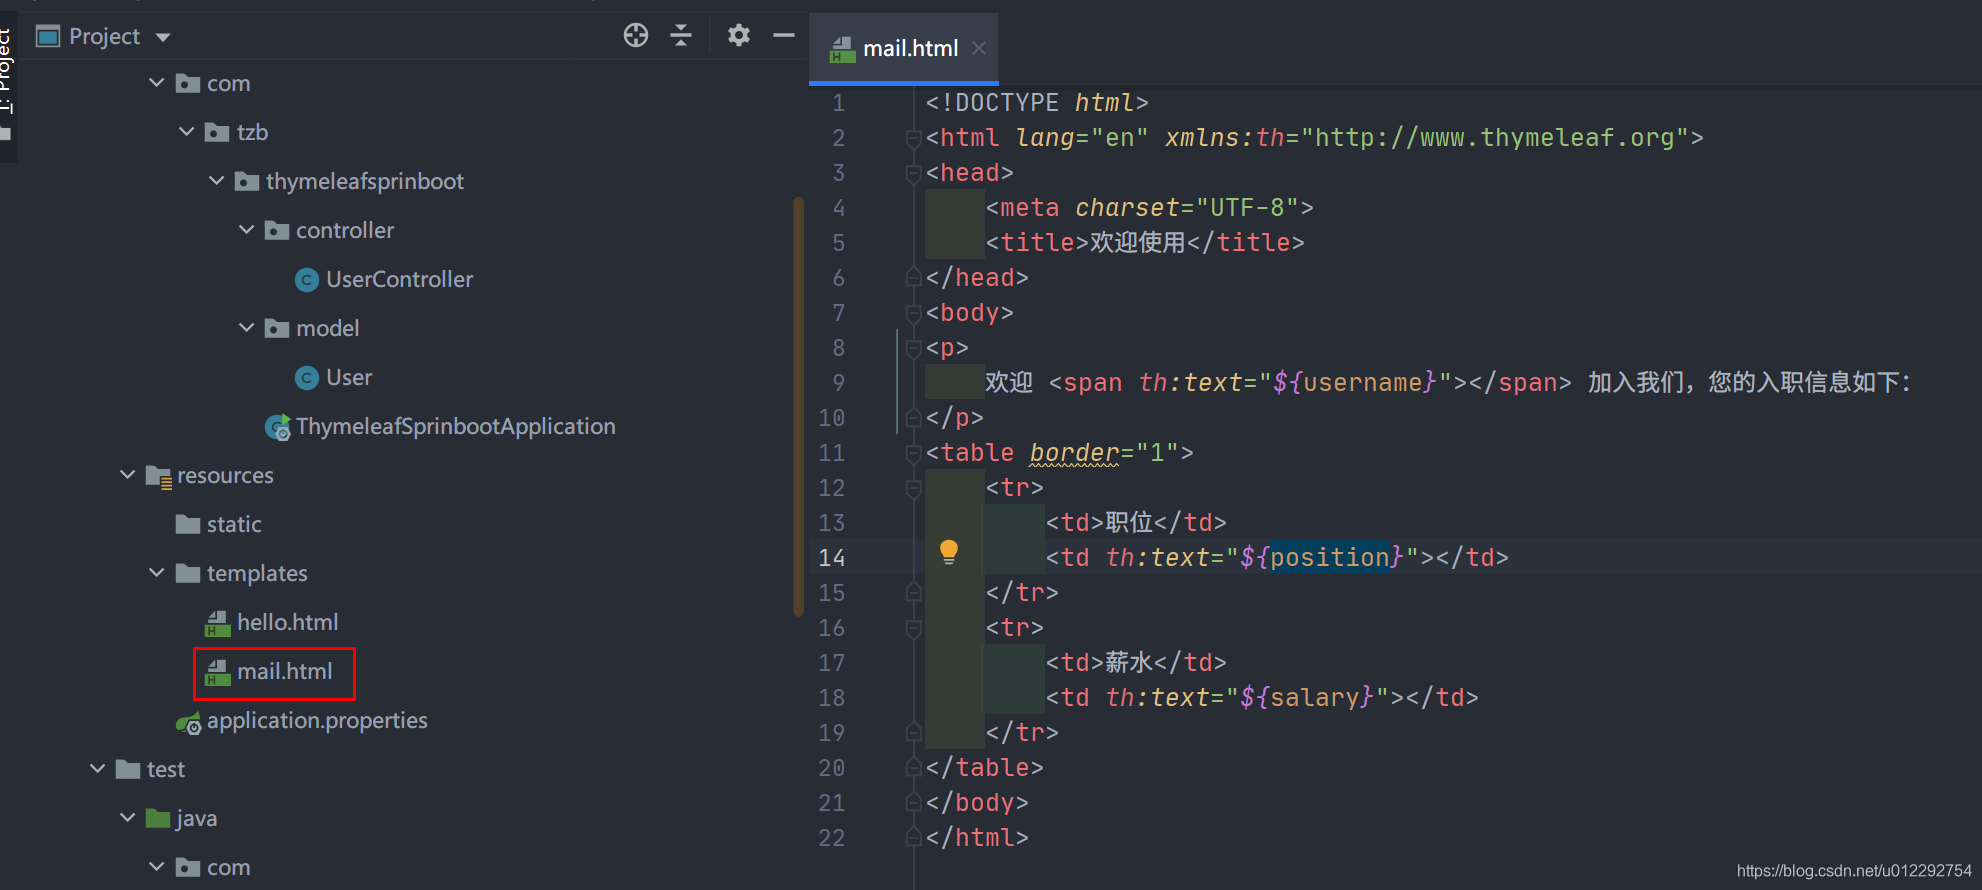Fold the body tag on line 7
Screen dimensions: 1982x890
pos(913,313)
